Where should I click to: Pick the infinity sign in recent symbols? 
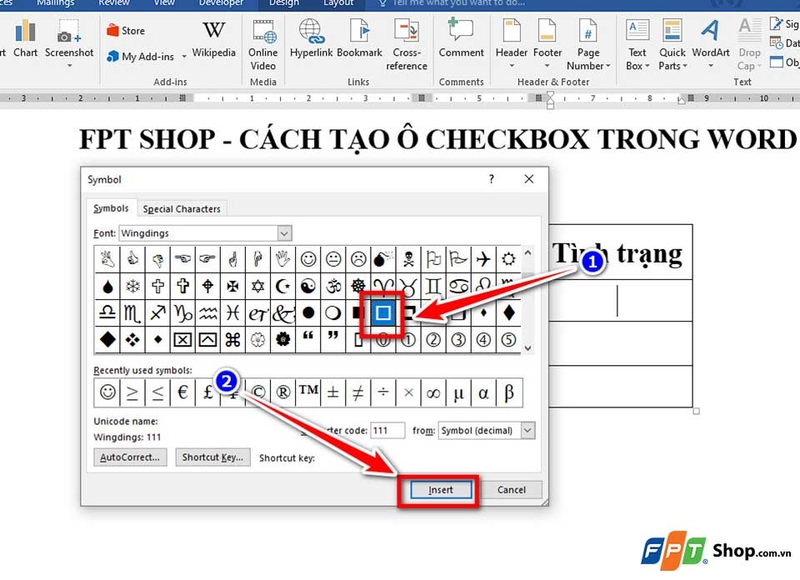(x=433, y=392)
